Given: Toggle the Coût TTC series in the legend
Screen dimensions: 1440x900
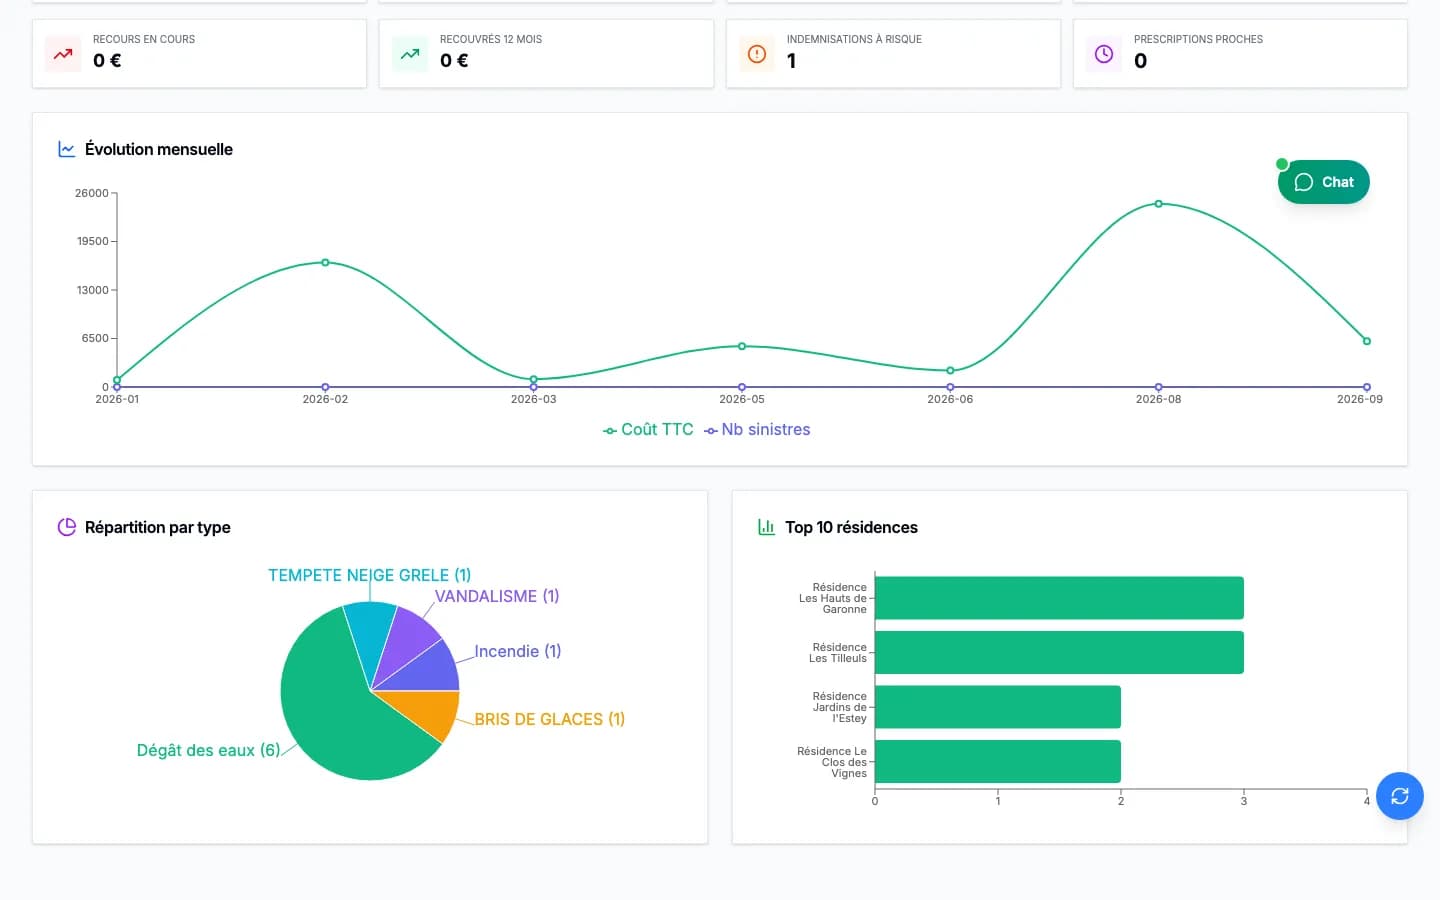Looking at the screenshot, I should tap(648, 430).
